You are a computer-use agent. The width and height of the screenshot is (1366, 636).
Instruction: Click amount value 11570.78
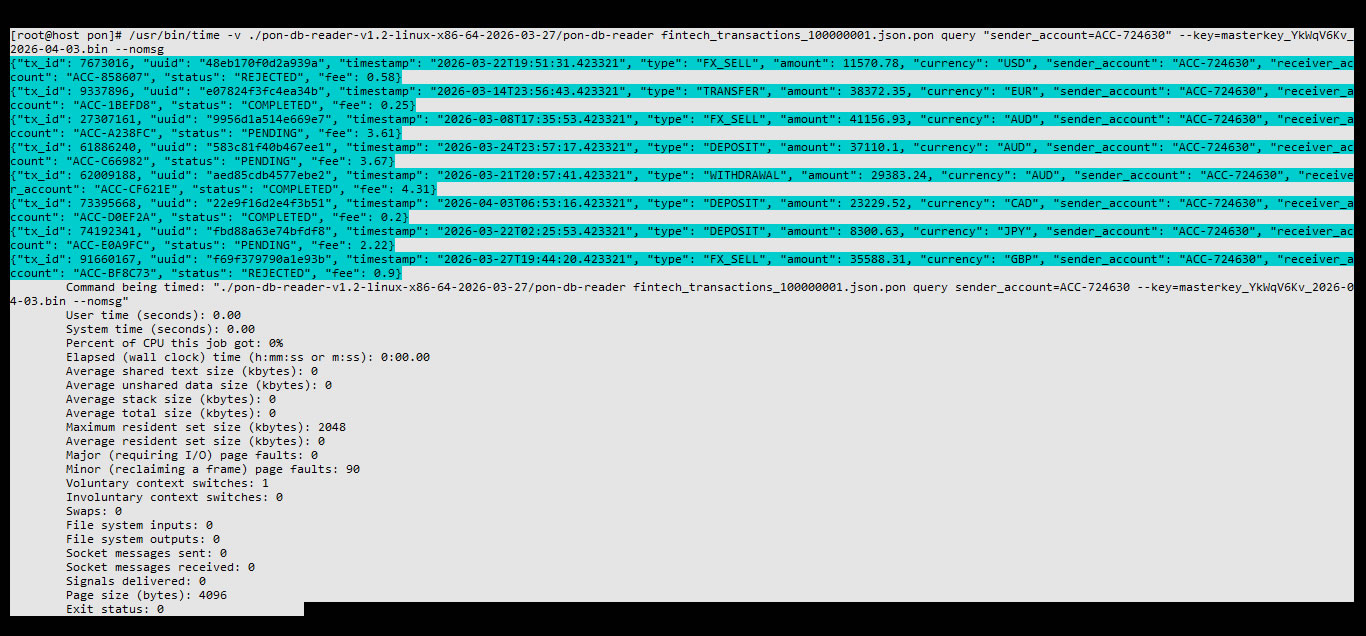coord(871,63)
